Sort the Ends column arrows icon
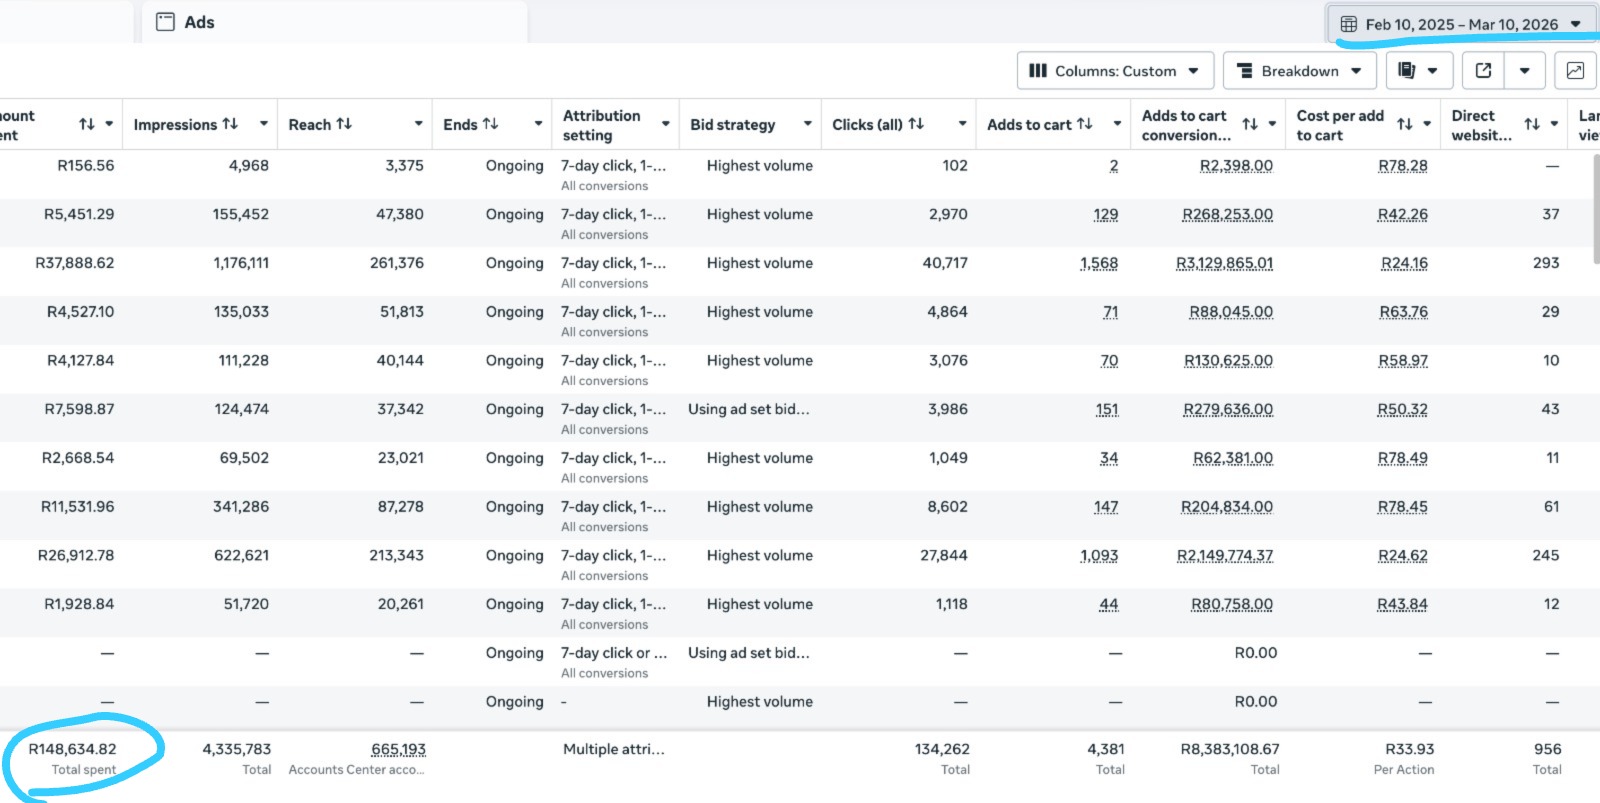 coord(490,124)
